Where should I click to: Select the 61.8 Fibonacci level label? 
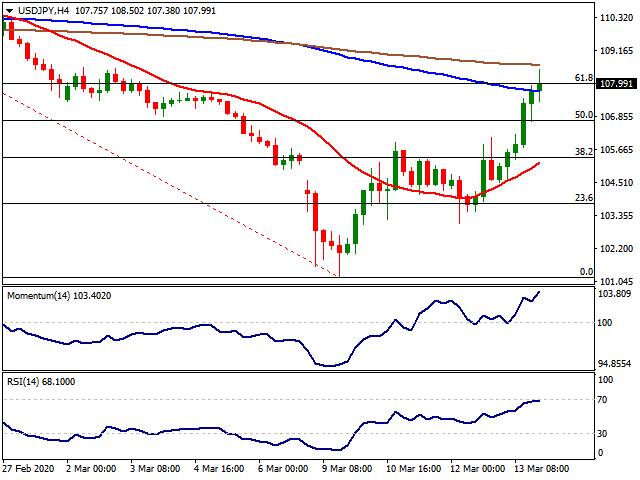[584, 78]
